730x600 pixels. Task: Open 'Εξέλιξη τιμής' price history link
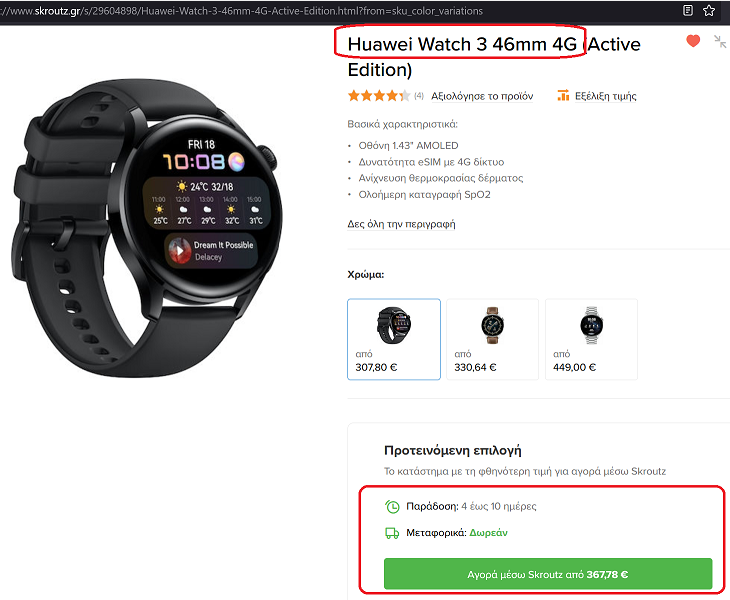coord(605,96)
